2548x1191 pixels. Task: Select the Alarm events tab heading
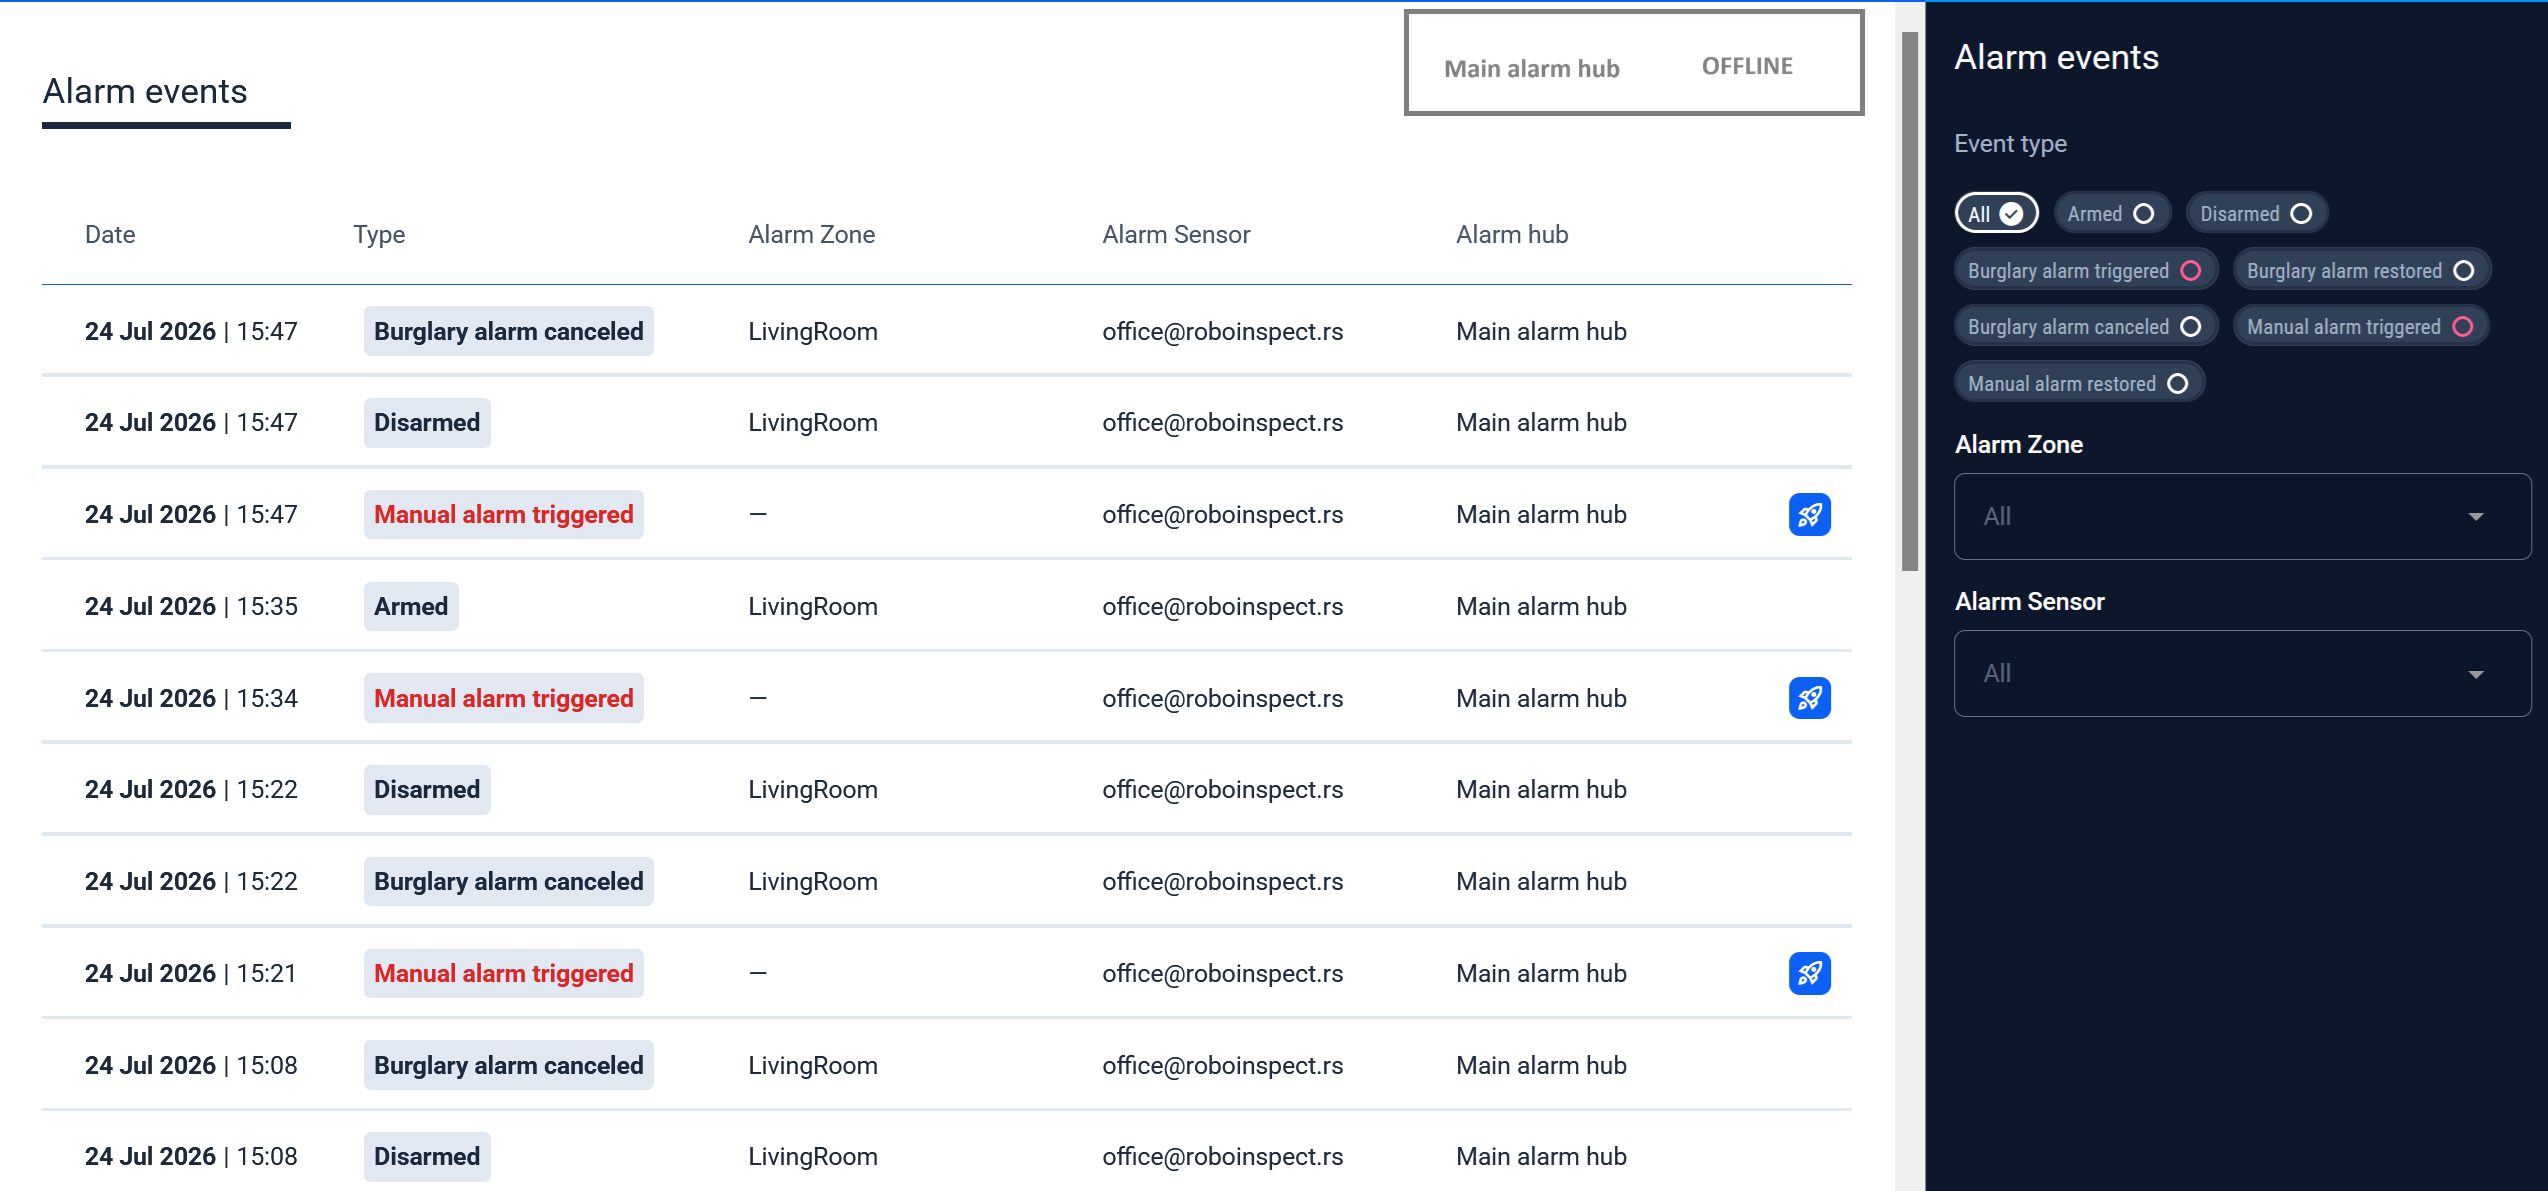tap(146, 92)
